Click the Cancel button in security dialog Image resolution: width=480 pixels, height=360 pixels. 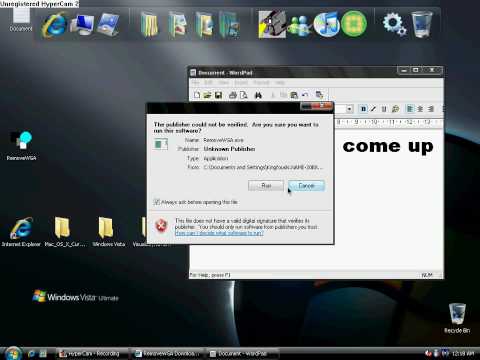306,186
